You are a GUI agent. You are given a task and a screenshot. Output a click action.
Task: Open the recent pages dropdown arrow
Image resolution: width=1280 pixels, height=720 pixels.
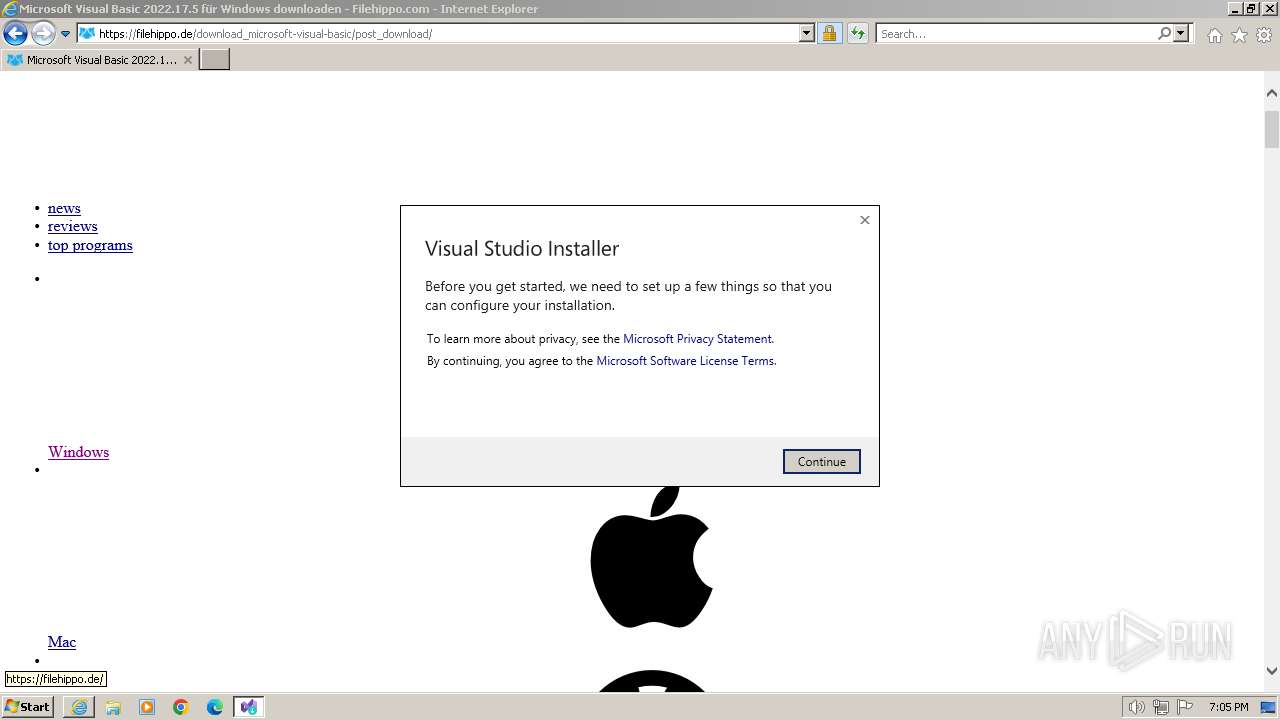66,34
